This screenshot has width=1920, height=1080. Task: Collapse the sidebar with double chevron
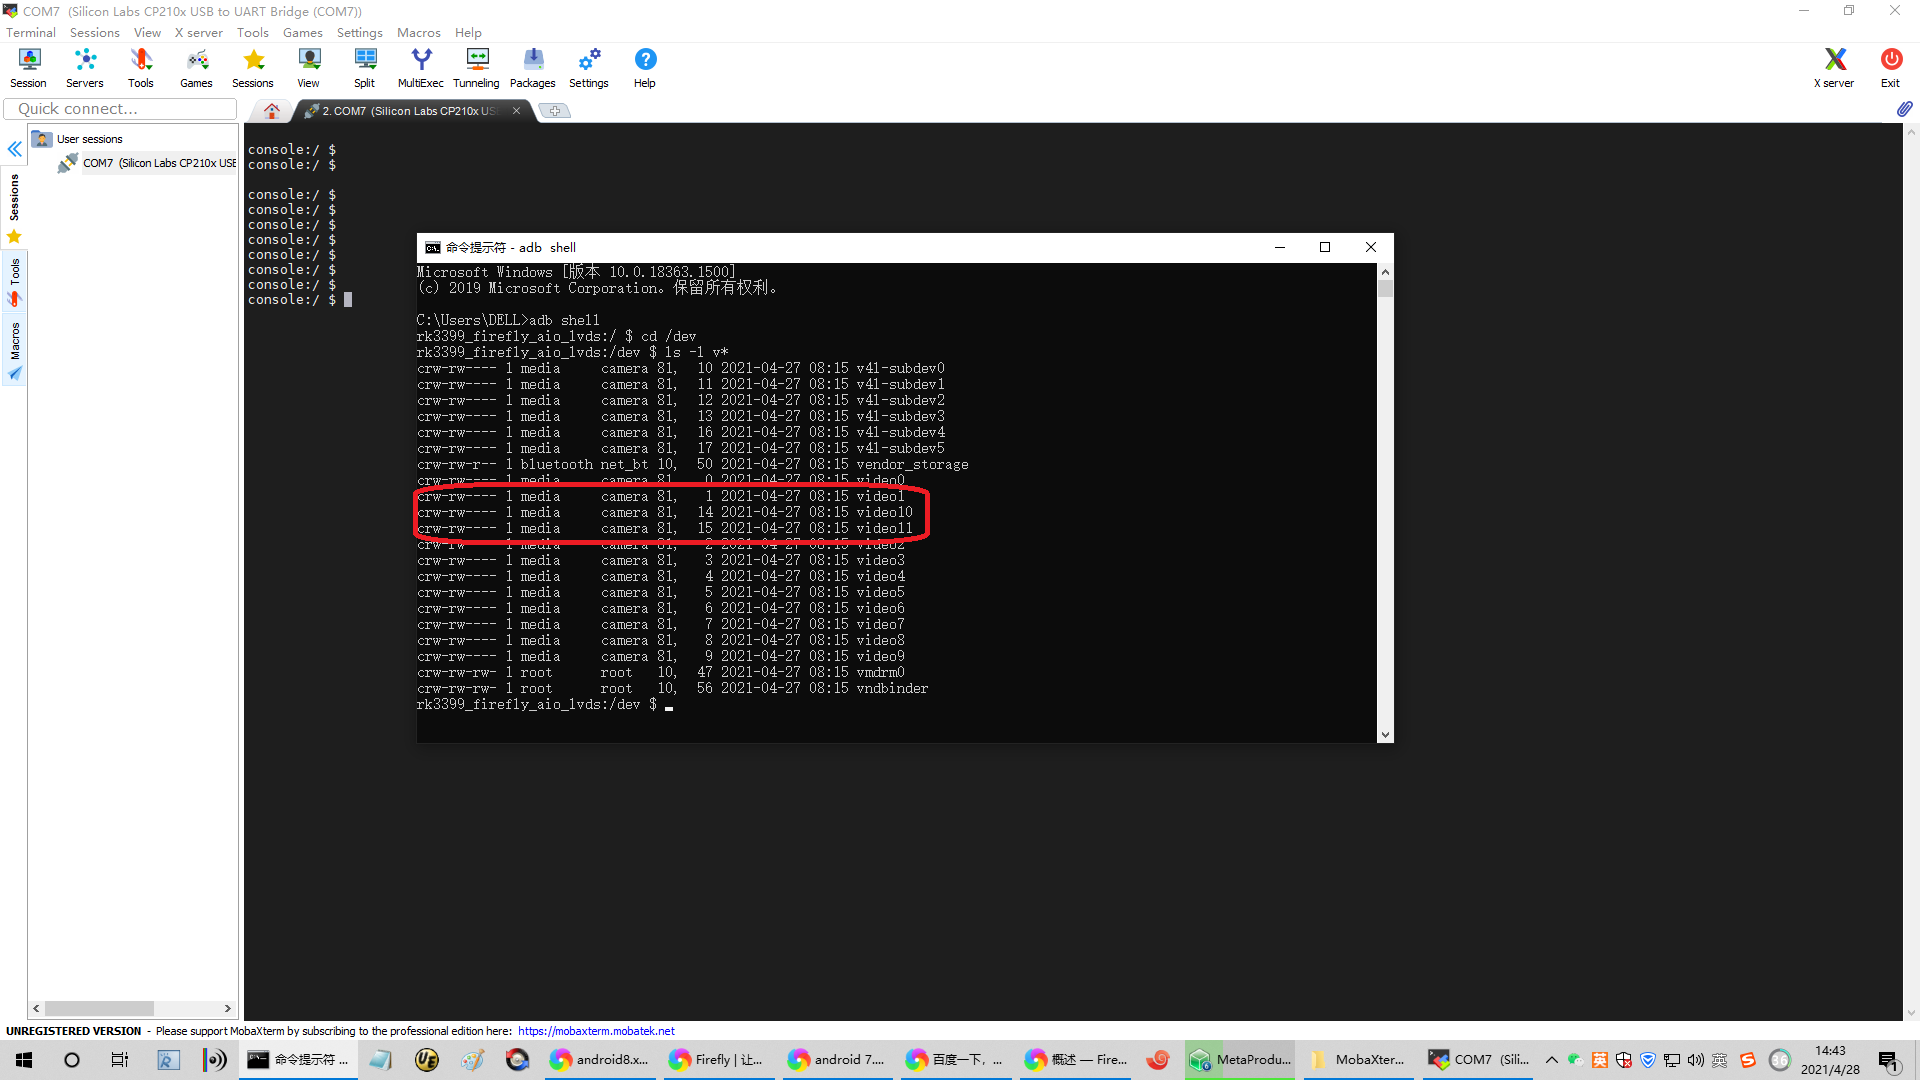coord(15,149)
